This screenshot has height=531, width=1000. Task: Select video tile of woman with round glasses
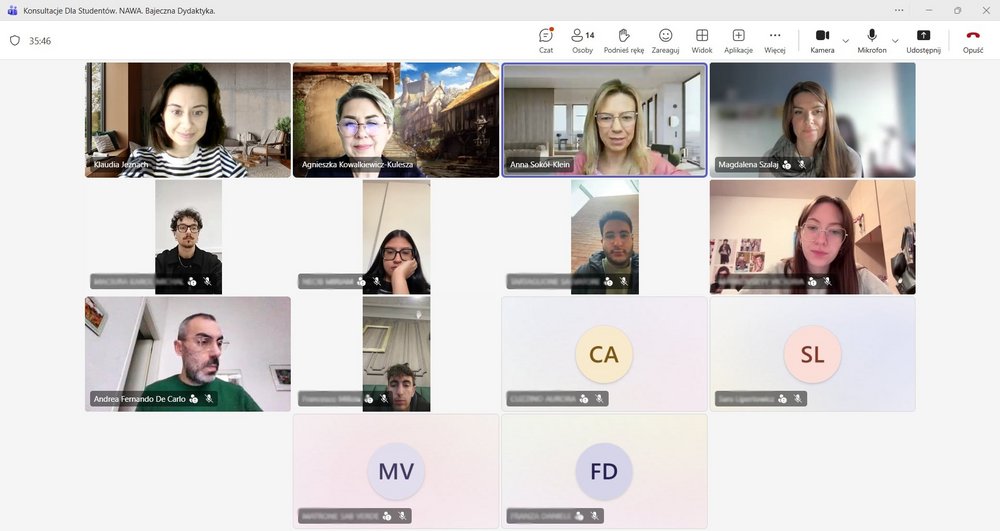(x=812, y=236)
